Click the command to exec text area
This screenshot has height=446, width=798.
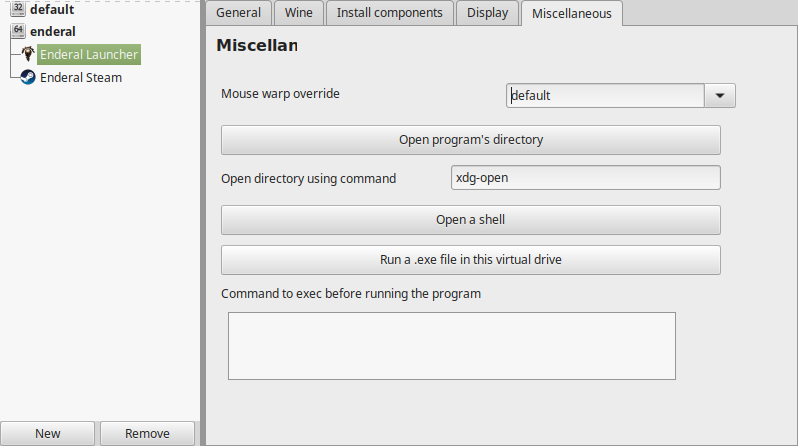click(452, 346)
